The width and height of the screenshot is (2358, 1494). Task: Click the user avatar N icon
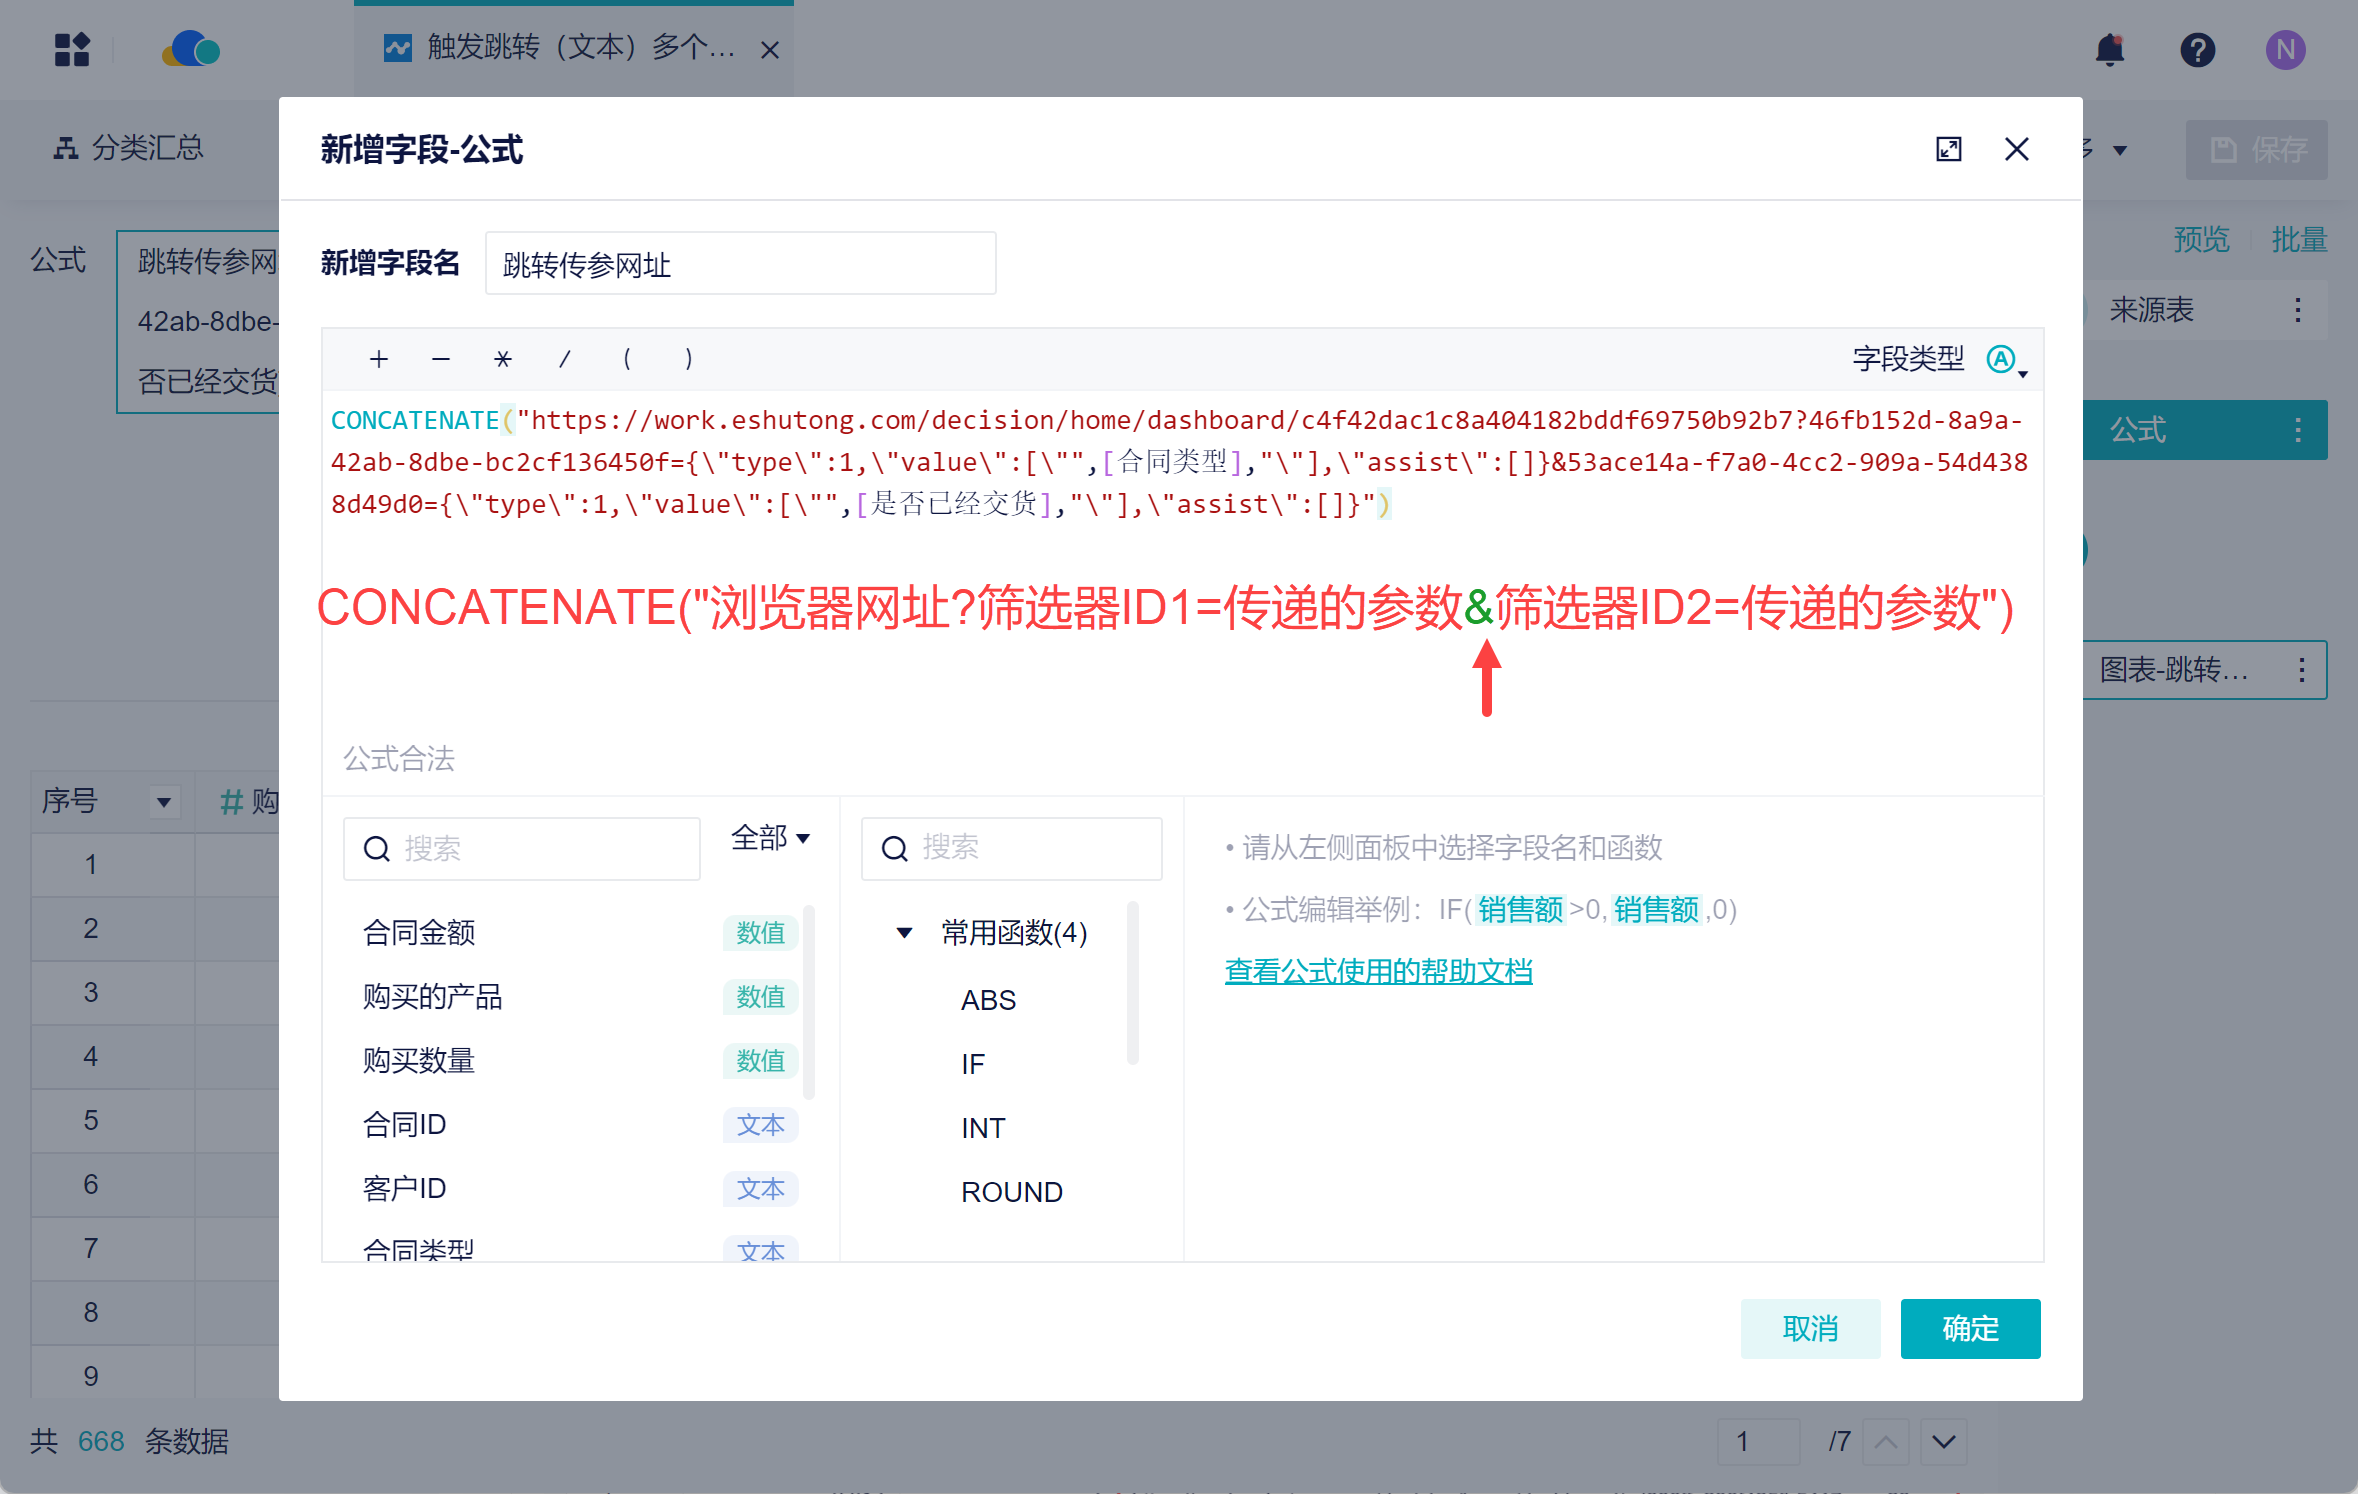[2285, 49]
